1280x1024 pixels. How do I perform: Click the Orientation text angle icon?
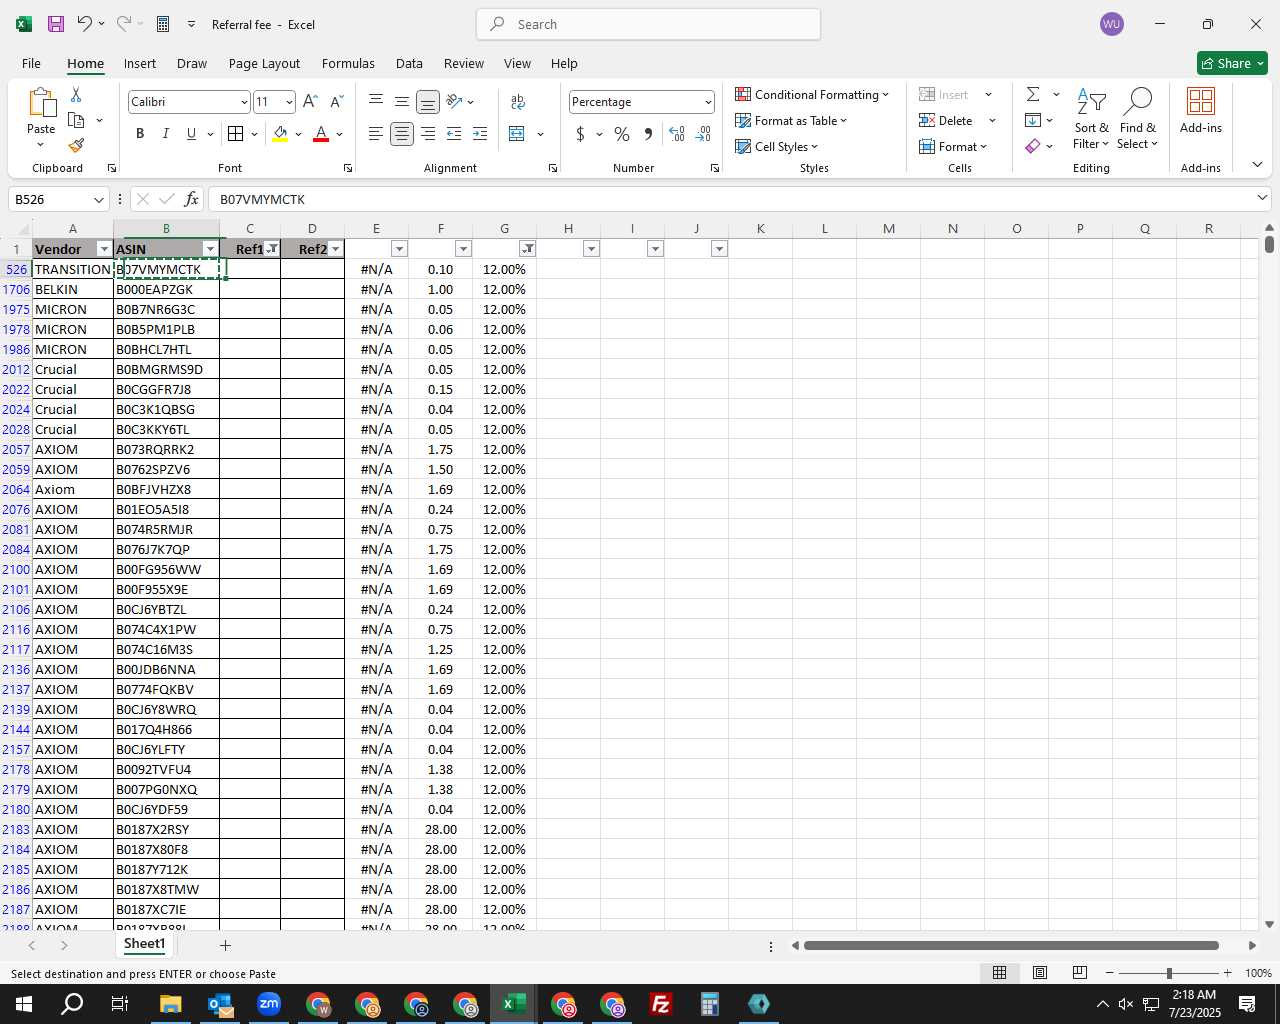pos(454,102)
